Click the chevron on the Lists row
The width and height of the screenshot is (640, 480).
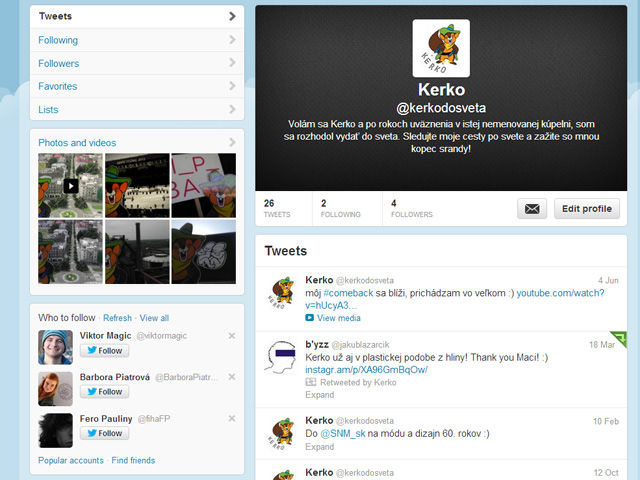click(x=232, y=109)
